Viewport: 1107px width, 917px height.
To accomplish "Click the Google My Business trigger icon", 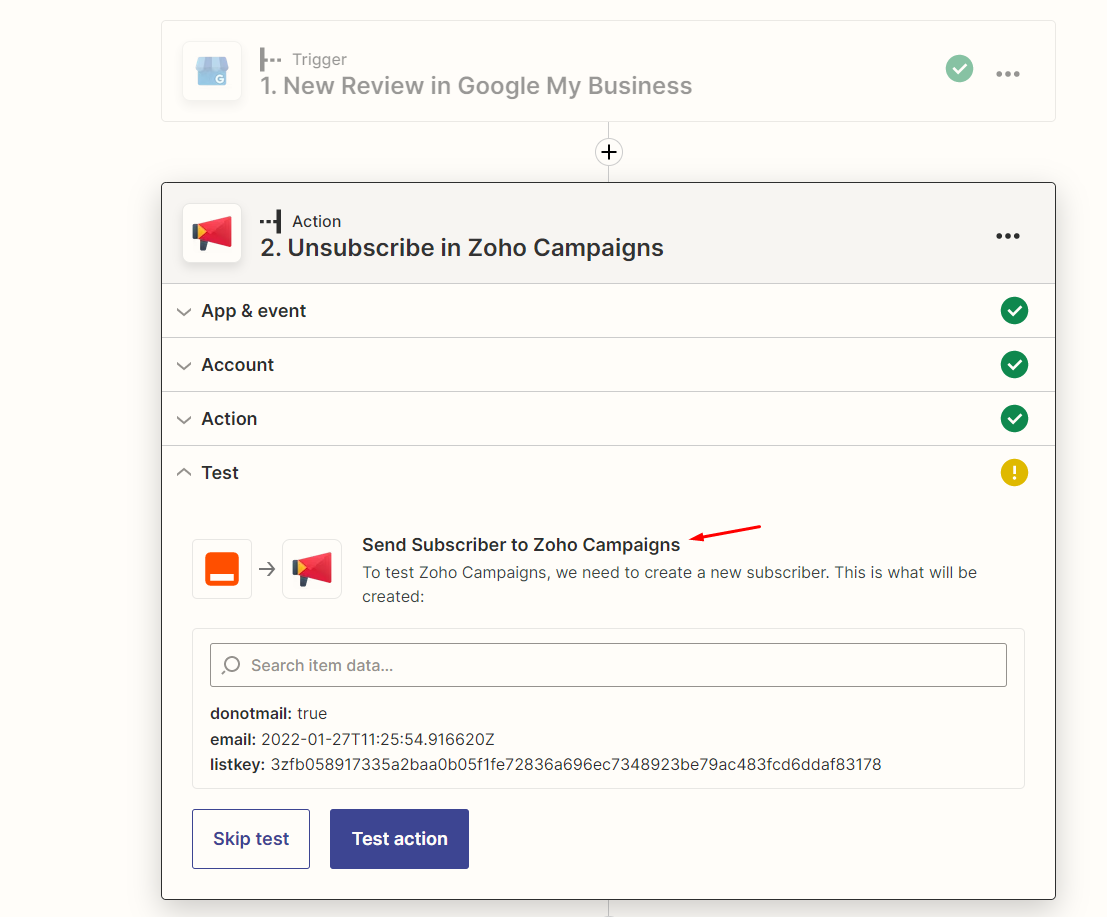I will [x=212, y=71].
